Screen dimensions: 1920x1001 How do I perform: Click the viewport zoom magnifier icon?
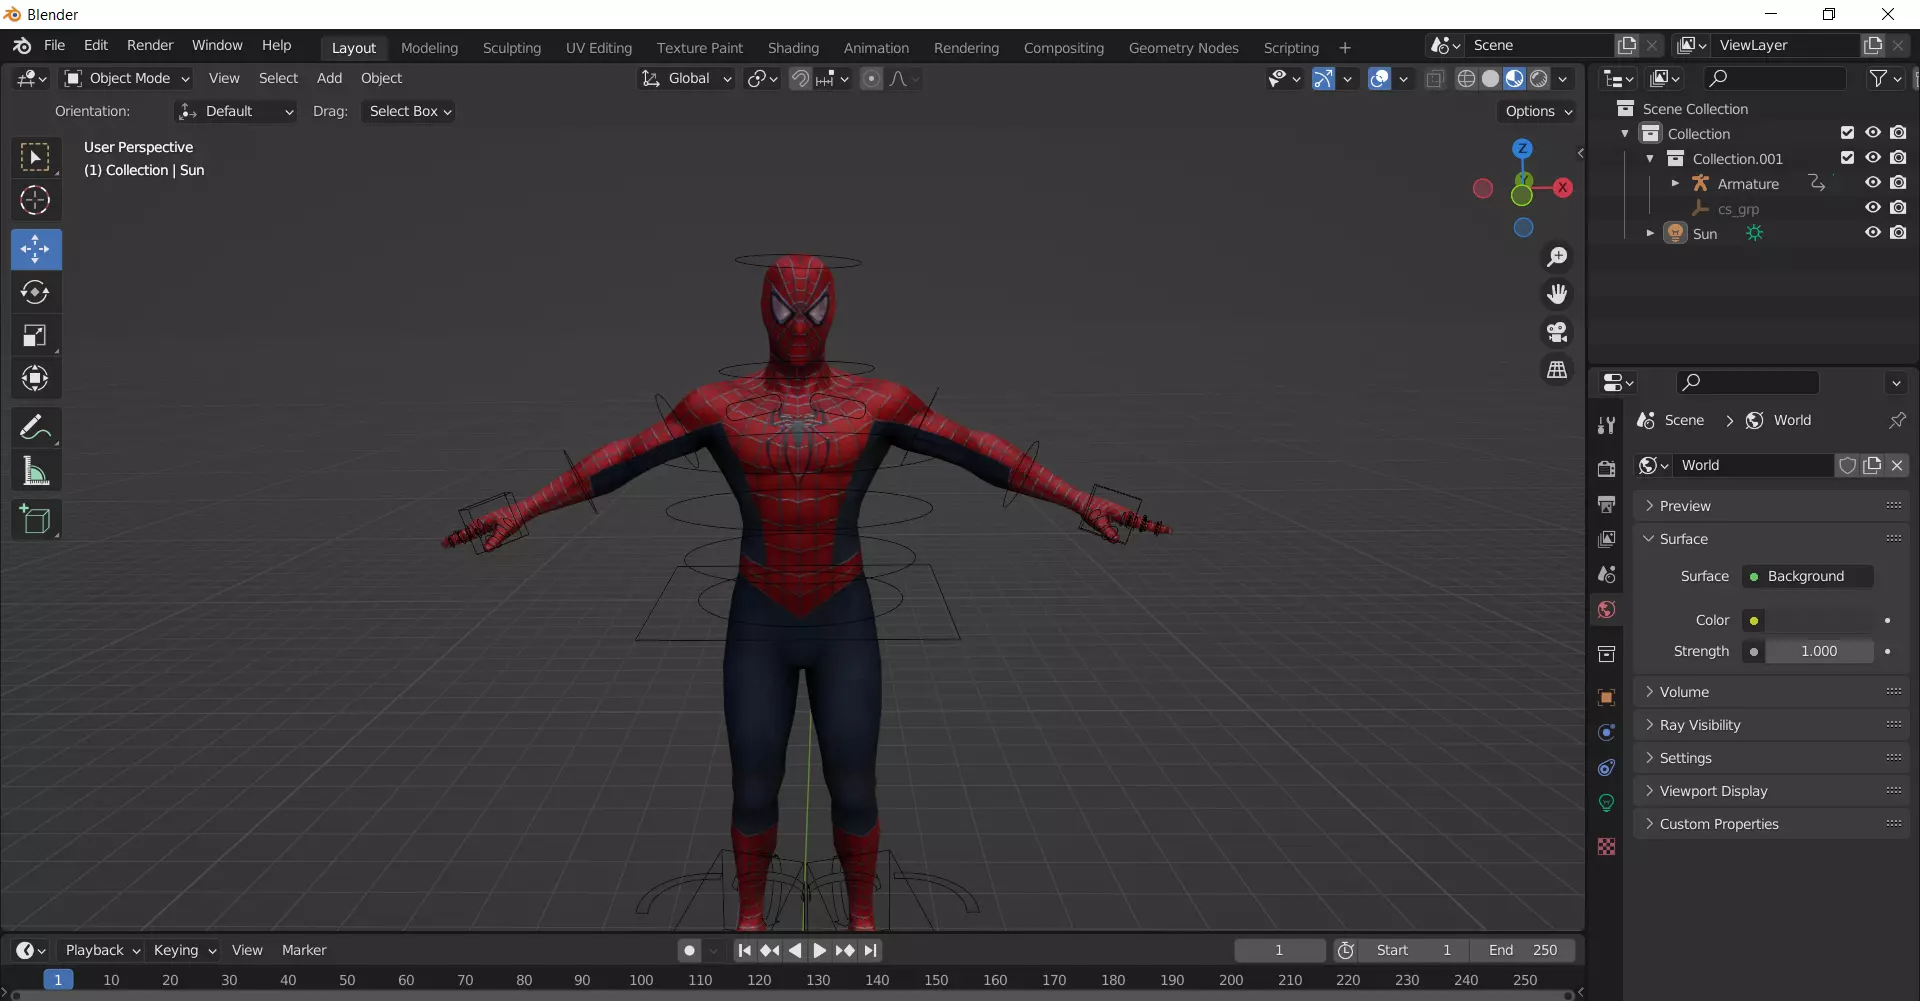(x=1557, y=257)
